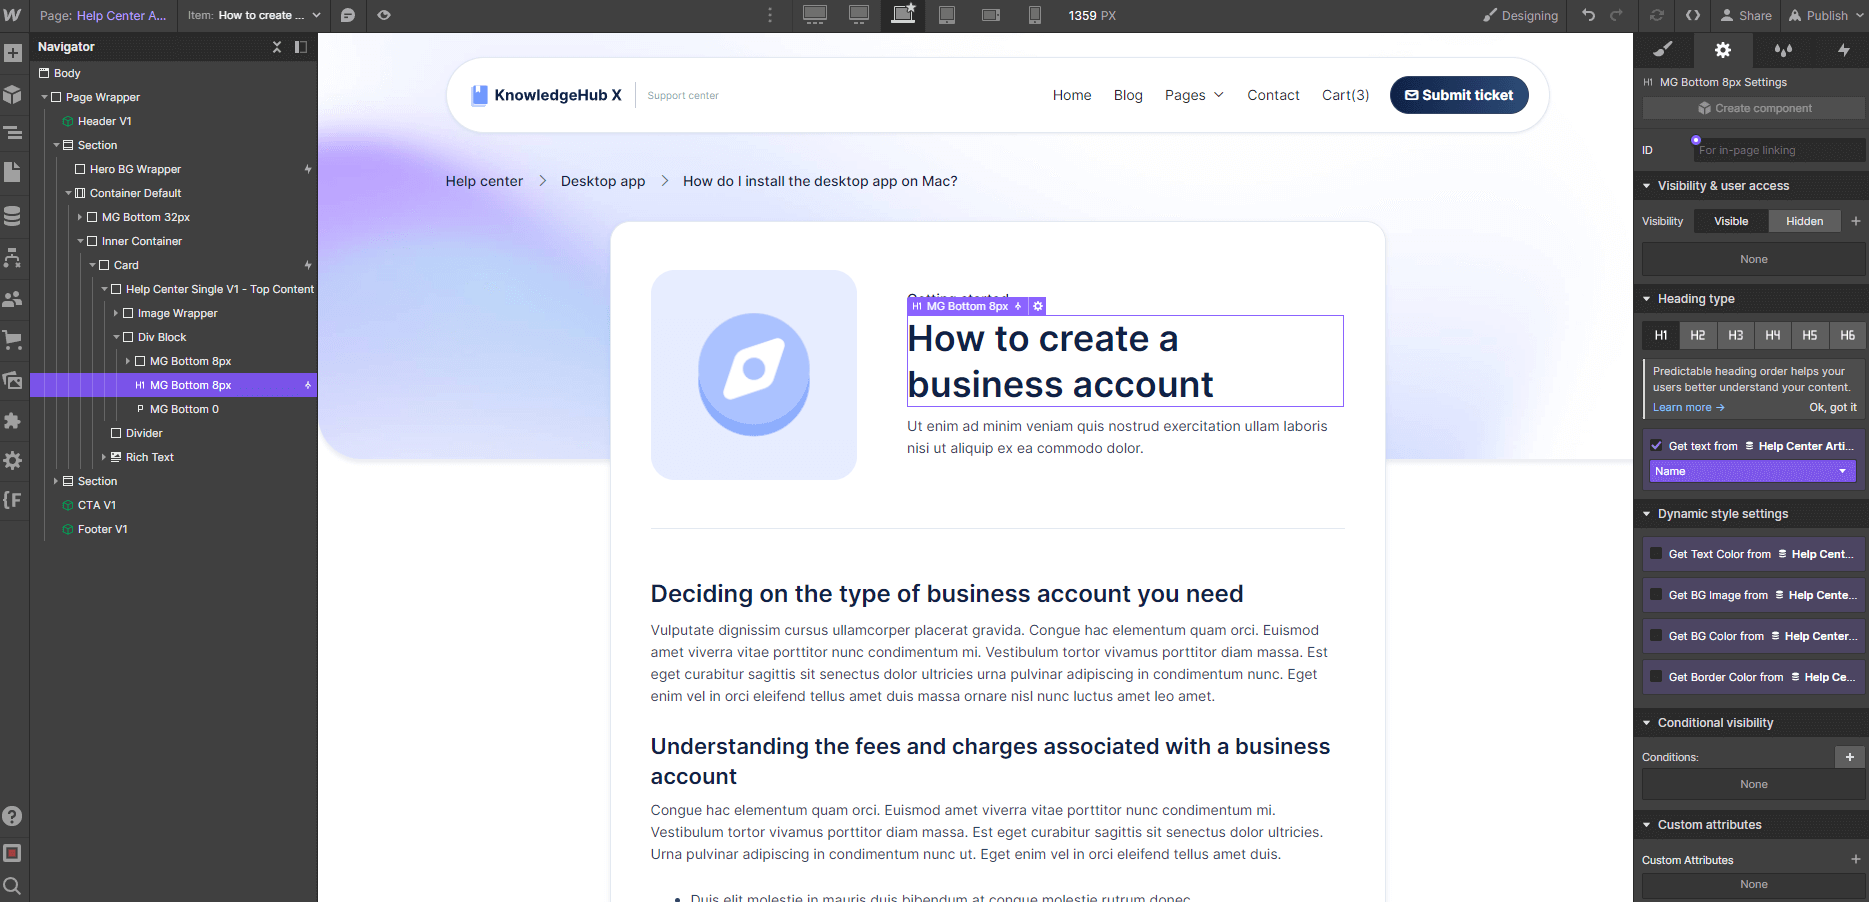Open the Pages panel in left sidebar
The image size is (1869, 902).
(14, 174)
